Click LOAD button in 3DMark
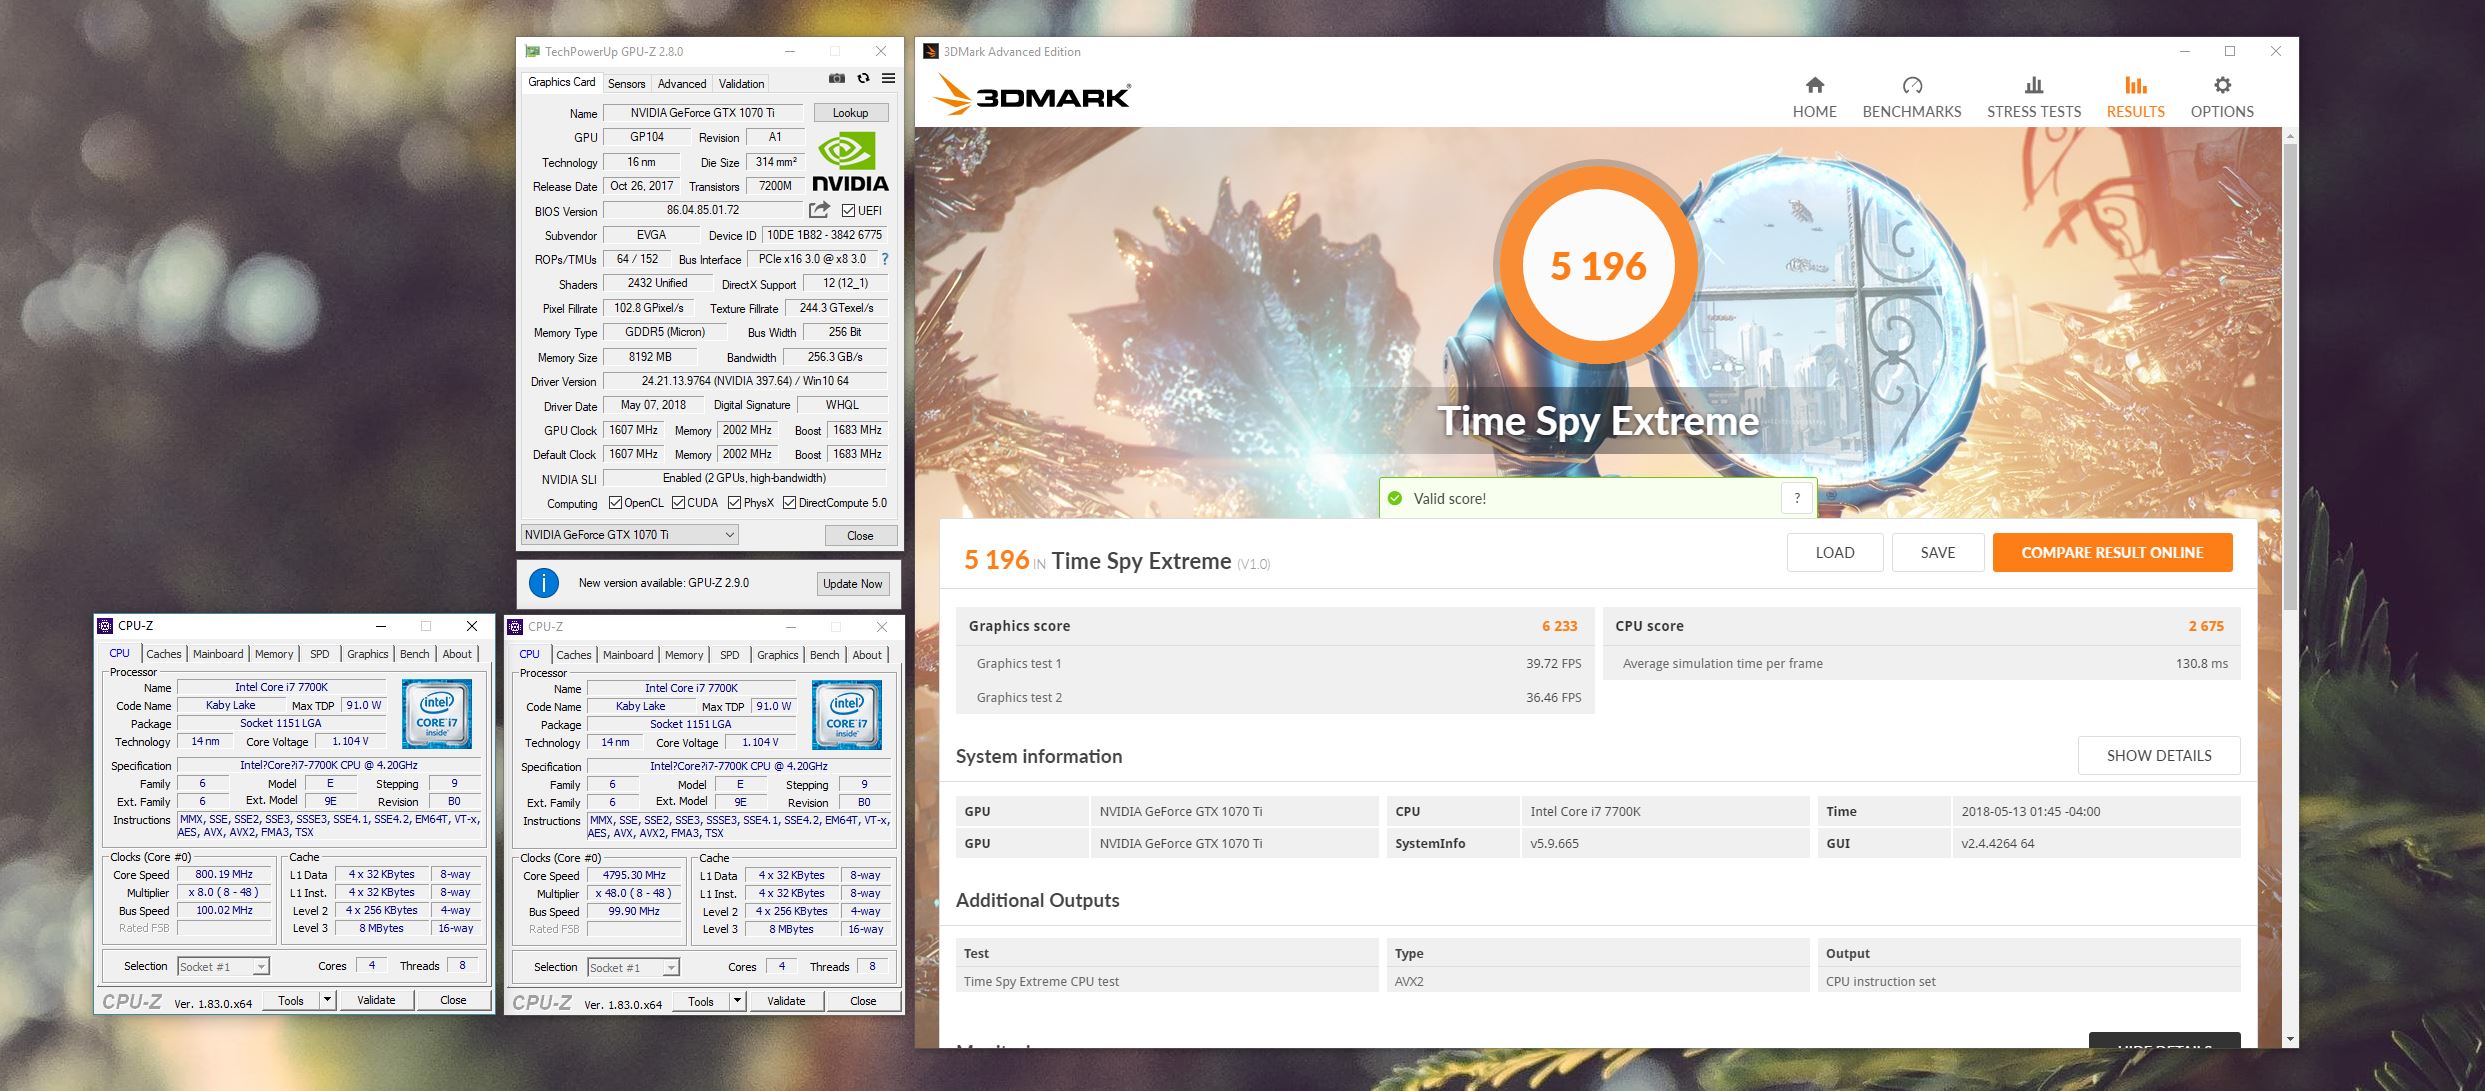Image resolution: width=2485 pixels, height=1091 pixels. point(1835,553)
